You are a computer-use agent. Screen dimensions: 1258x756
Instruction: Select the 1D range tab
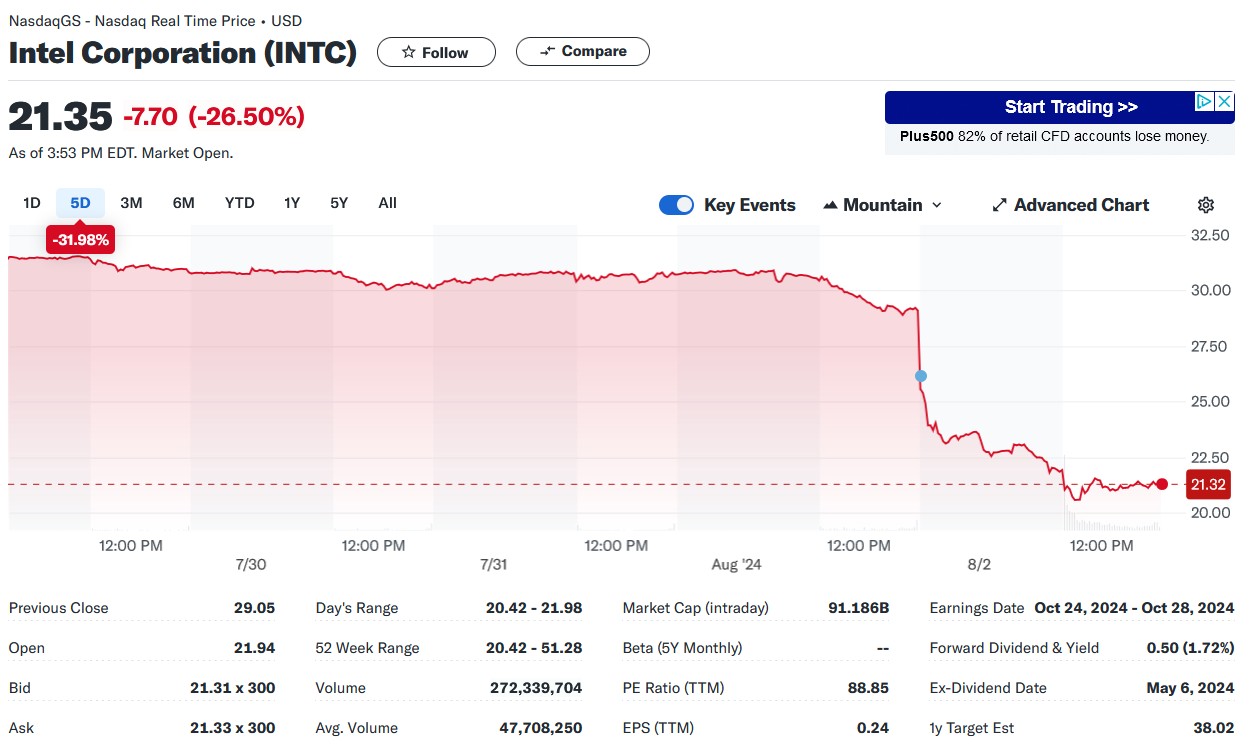[32, 203]
